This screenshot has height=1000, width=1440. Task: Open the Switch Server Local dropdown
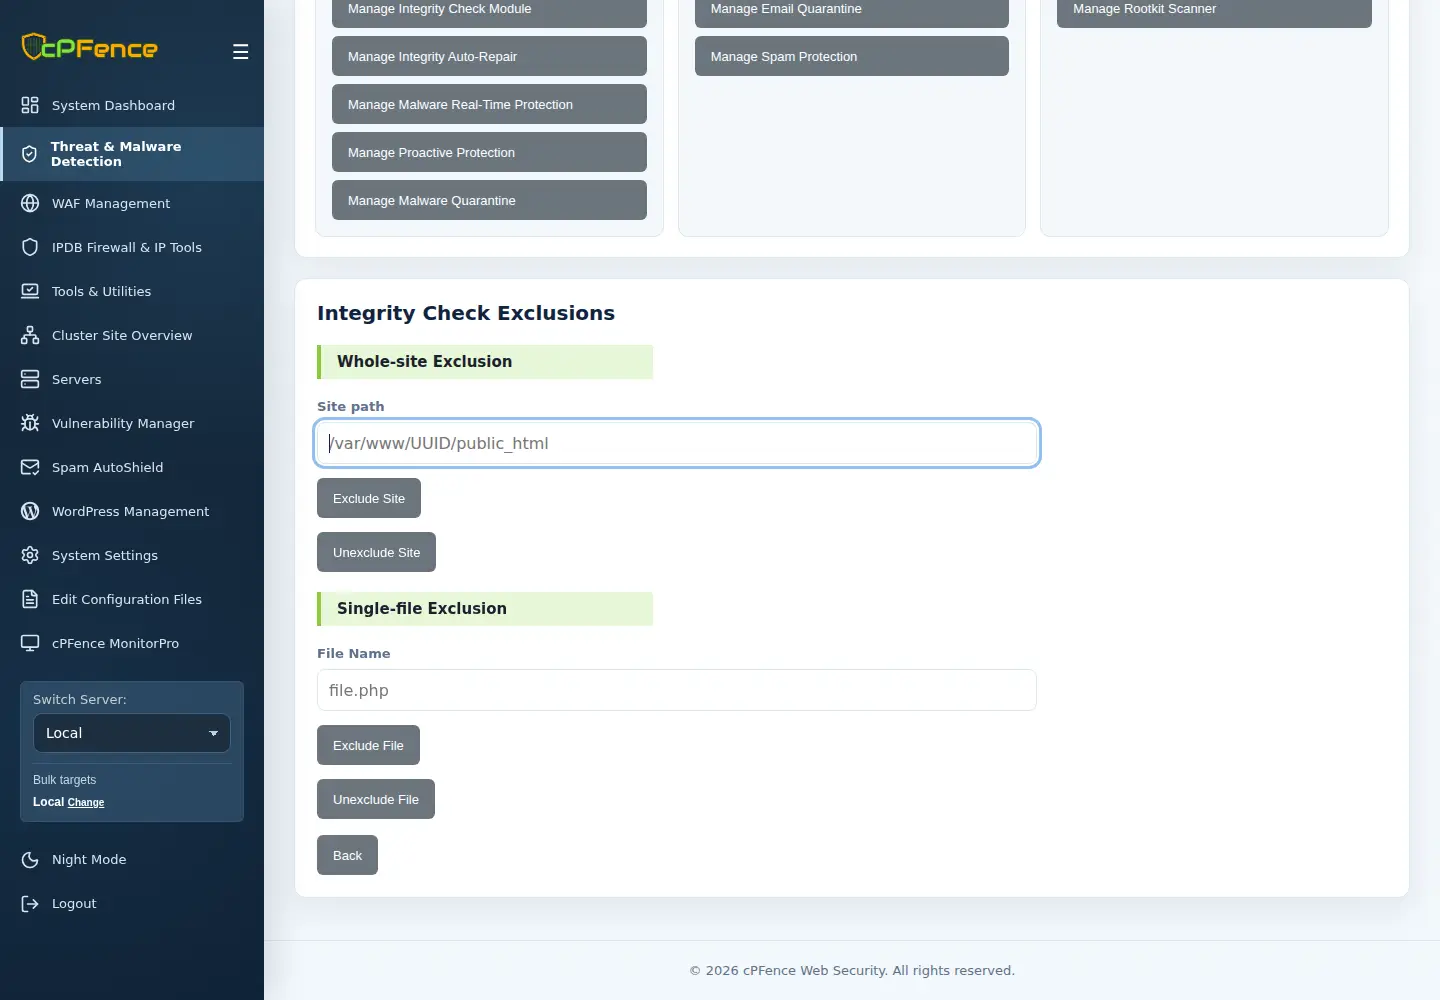point(132,733)
